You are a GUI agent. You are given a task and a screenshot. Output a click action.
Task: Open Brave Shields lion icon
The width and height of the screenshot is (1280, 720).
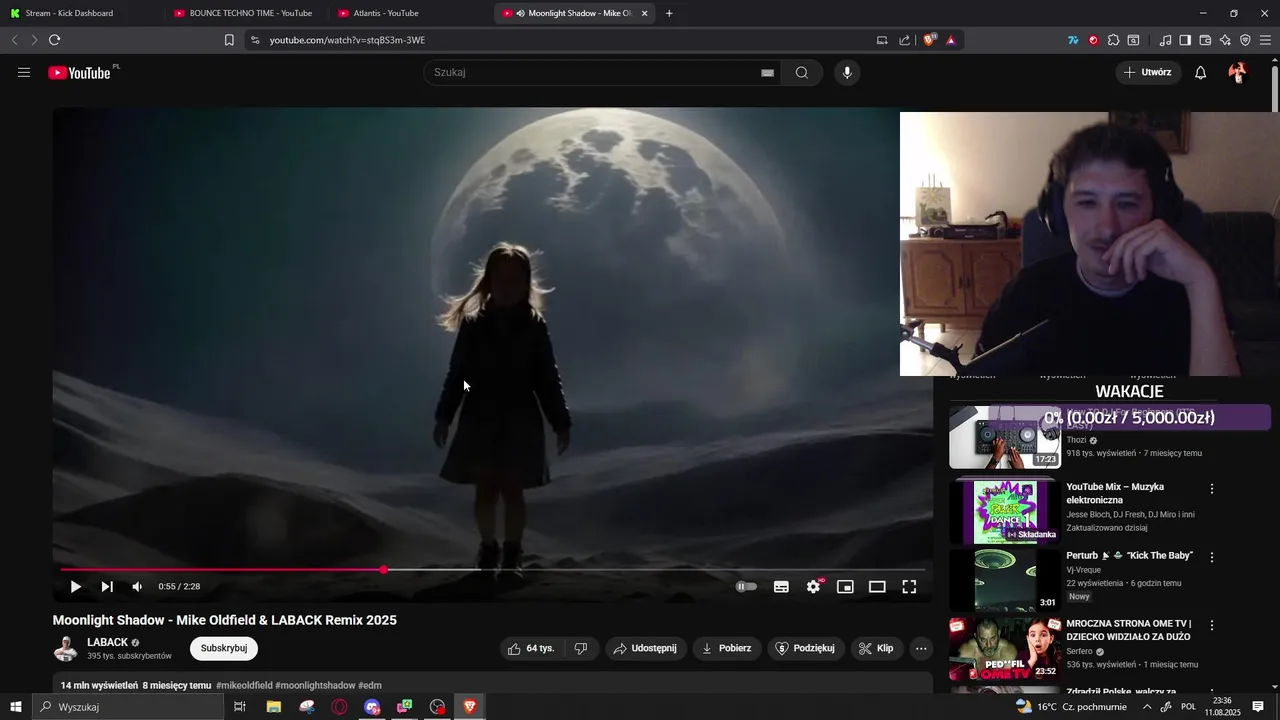930,40
